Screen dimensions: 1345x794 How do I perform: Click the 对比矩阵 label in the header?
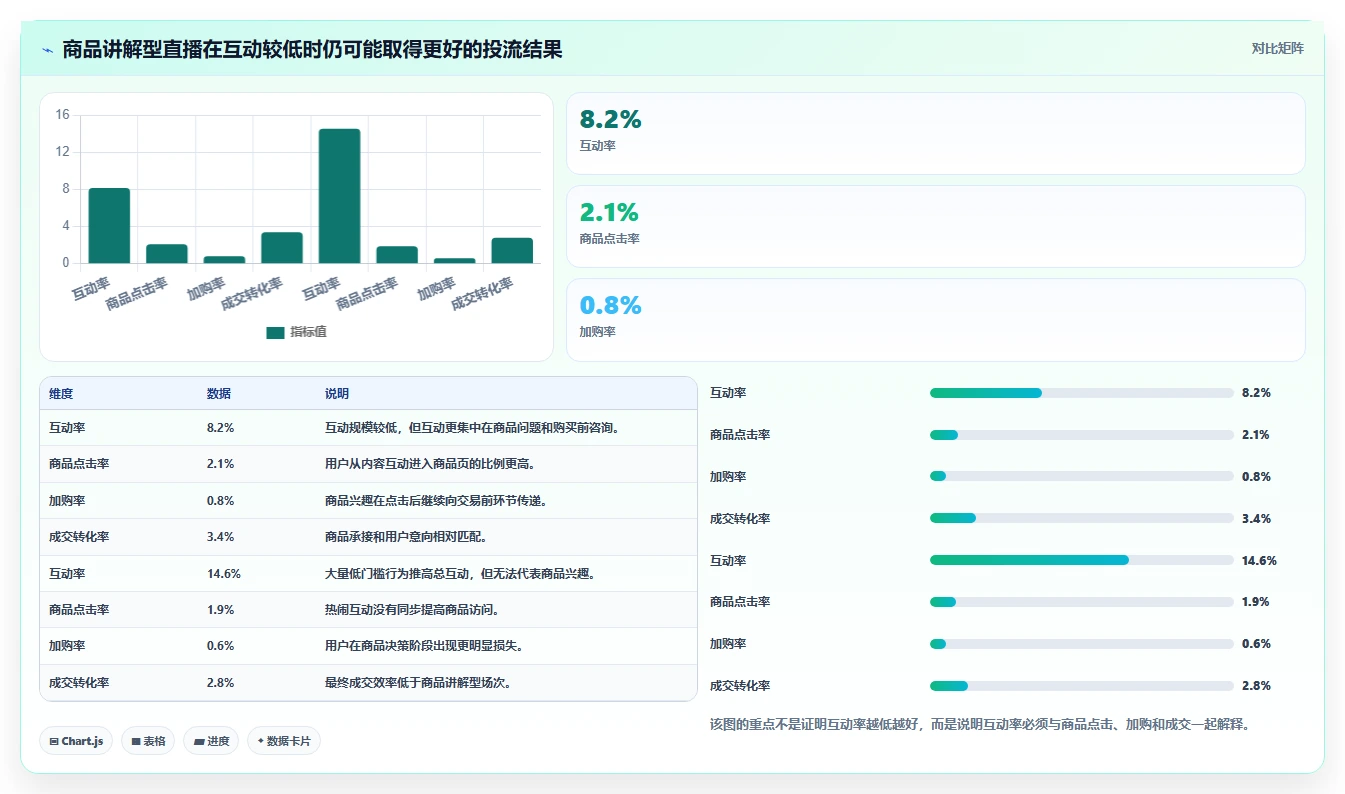pos(1277,48)
